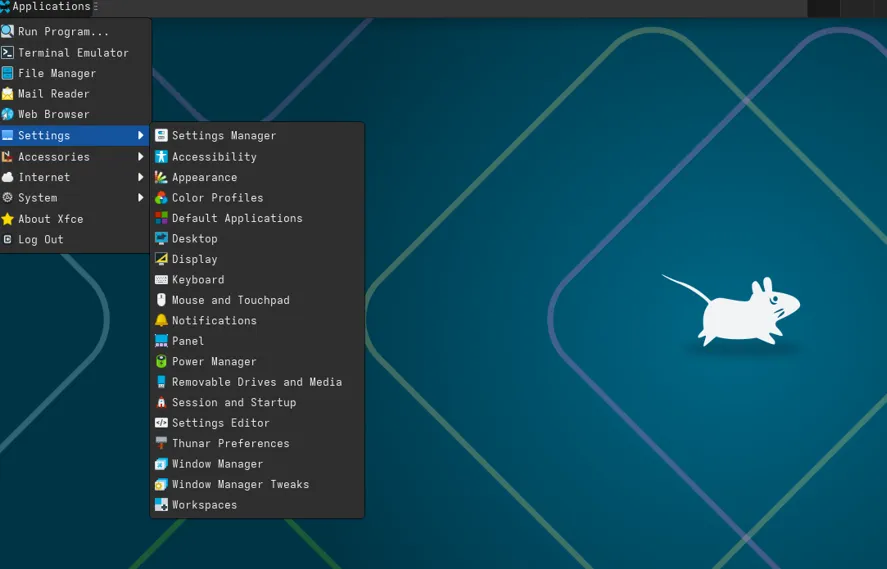Open Accessibility settings entry
The width and height of the screenshot is (887, 569).
257,157
